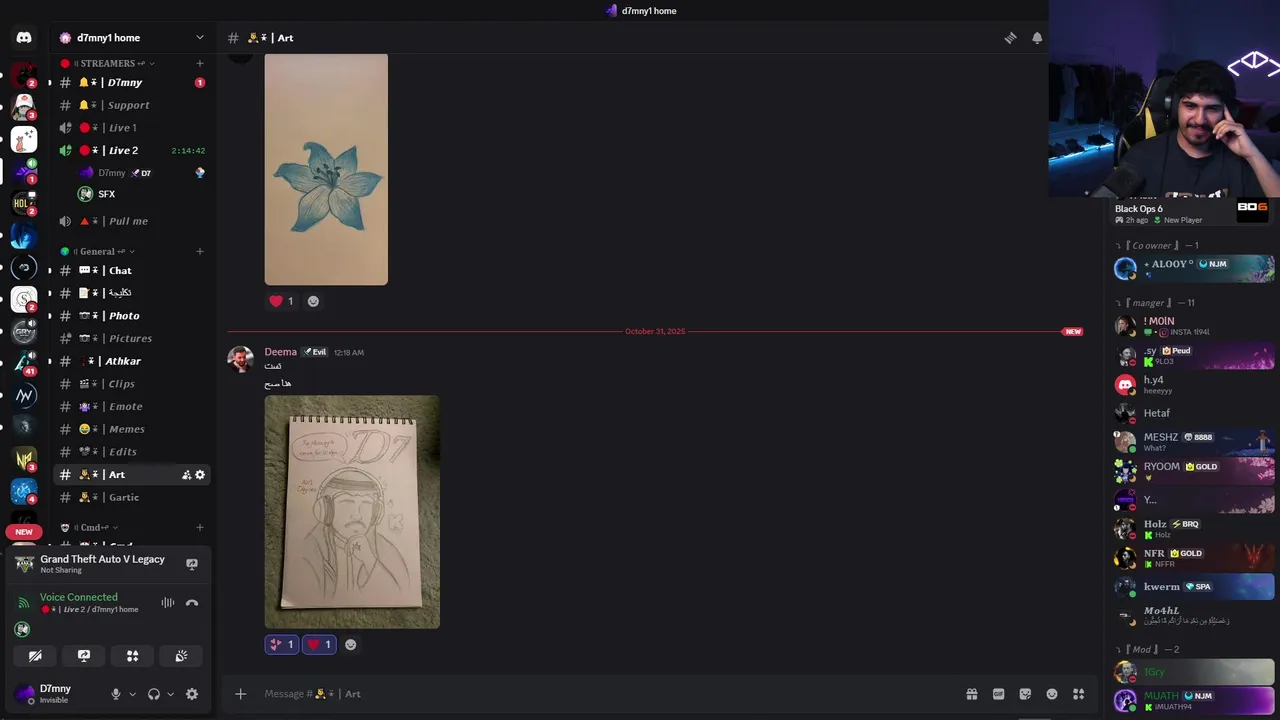Image resolution: width=1280 pixels, height=720 pixels.
Task: Add reaction under the blue flower image
Action: (x=313, y=301)
